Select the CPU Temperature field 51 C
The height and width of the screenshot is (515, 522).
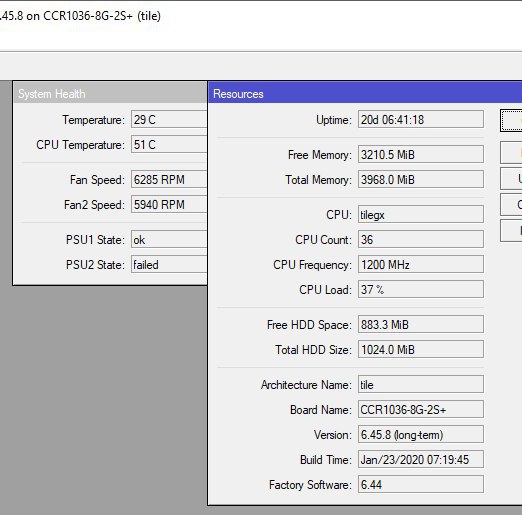point(169,144)
